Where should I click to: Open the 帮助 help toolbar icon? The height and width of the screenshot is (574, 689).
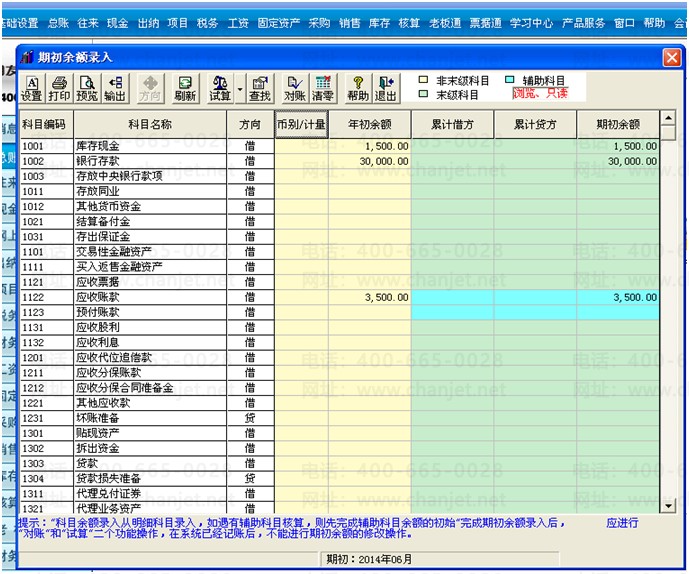(x=358, y=88)
